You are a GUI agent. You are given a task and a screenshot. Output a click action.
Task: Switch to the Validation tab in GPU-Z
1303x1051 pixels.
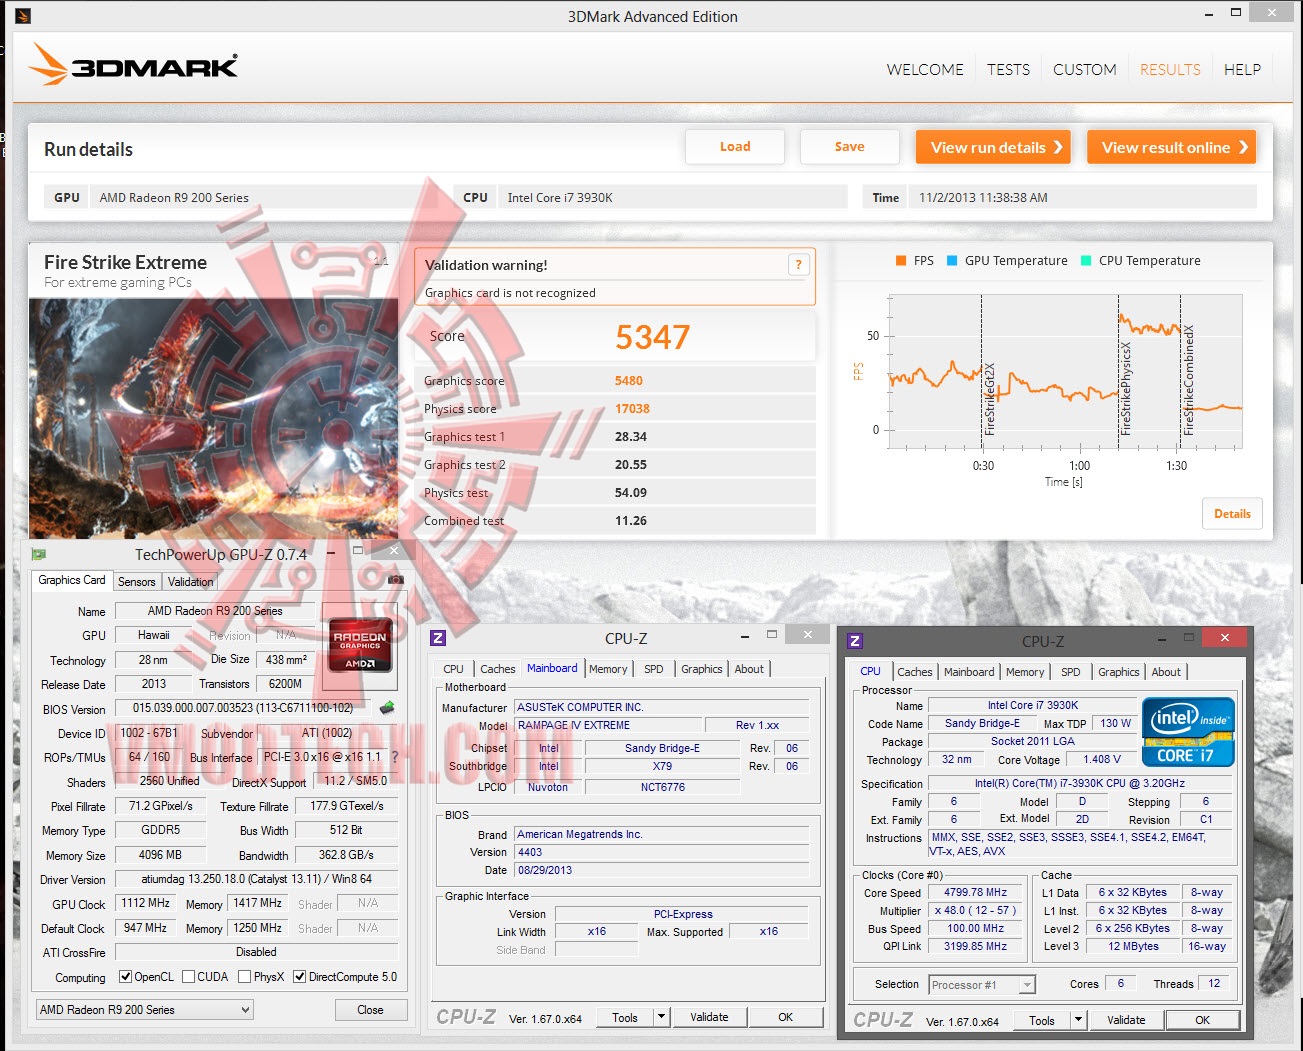pos(190,582)
